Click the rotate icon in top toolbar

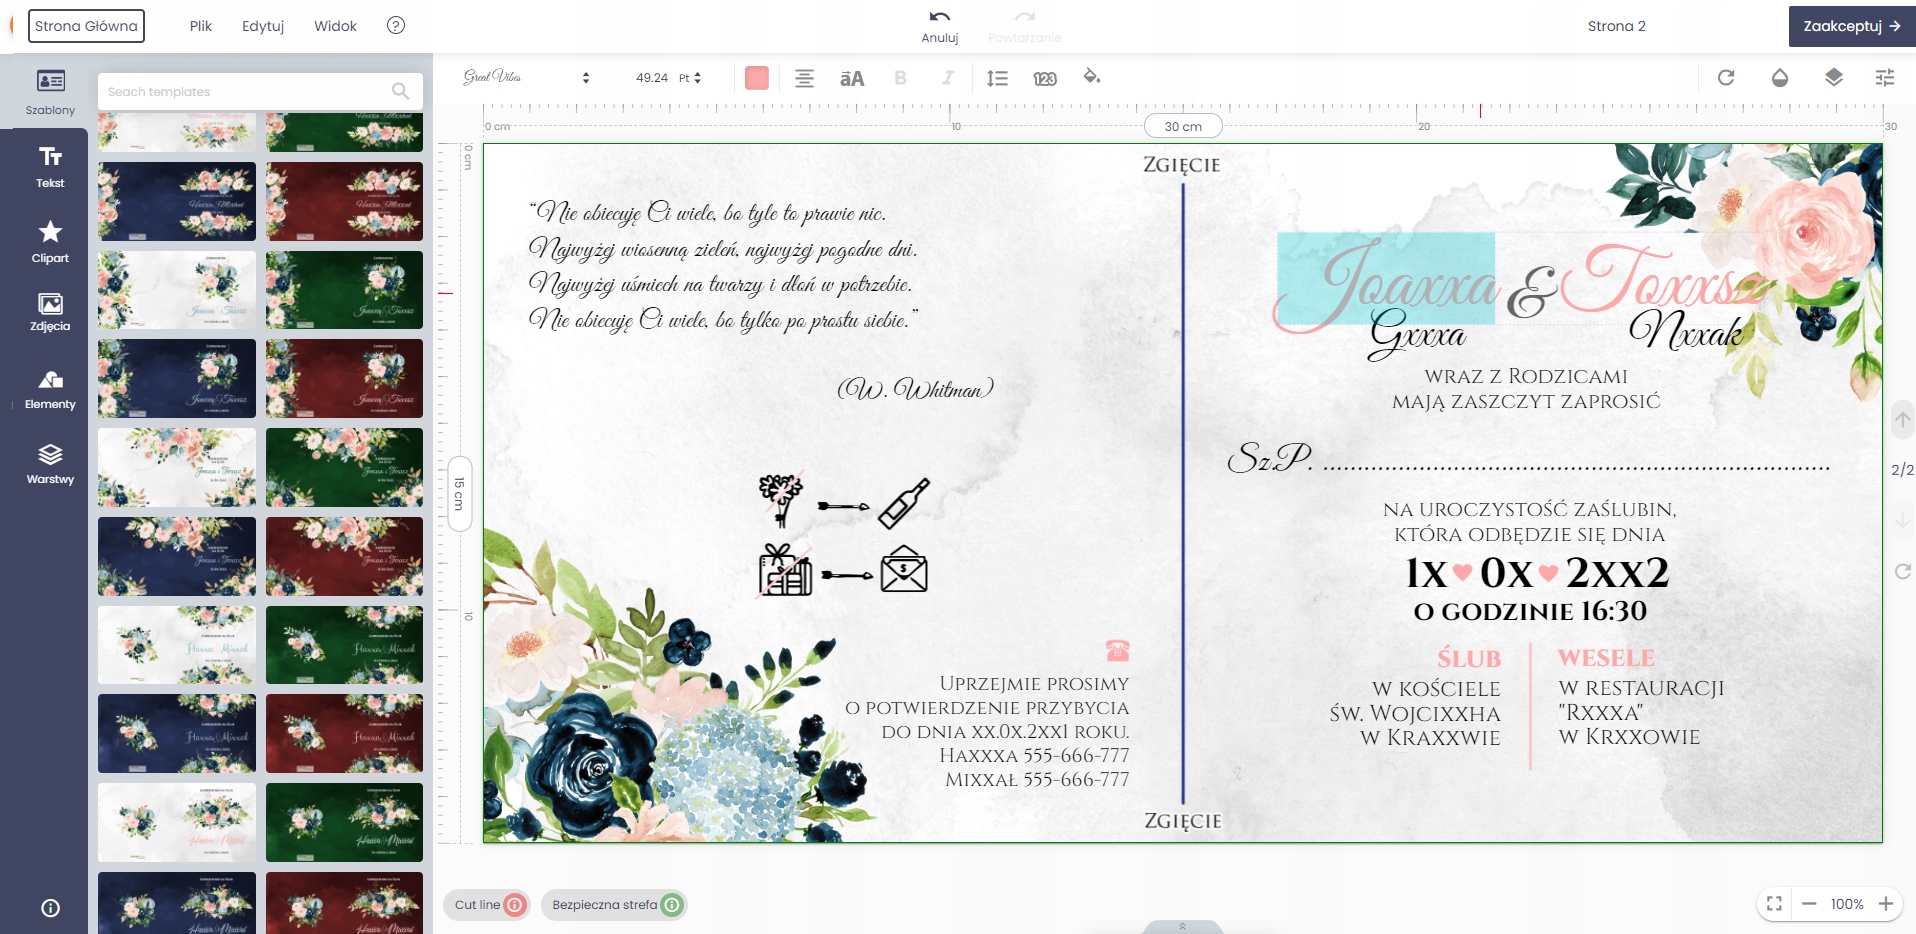click(x=1726, y=77)
